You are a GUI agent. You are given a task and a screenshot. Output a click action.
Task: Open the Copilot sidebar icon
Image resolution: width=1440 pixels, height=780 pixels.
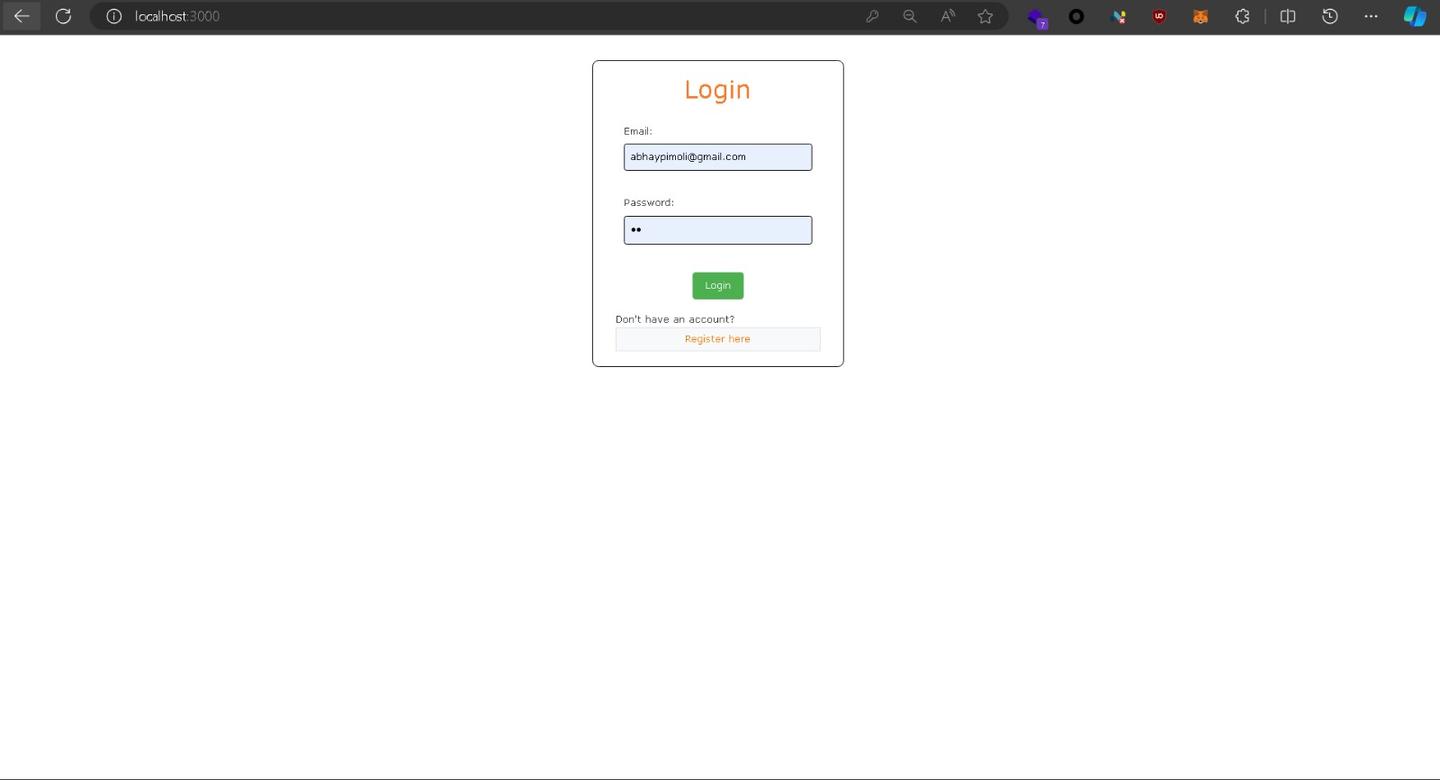pos(1414,16)
